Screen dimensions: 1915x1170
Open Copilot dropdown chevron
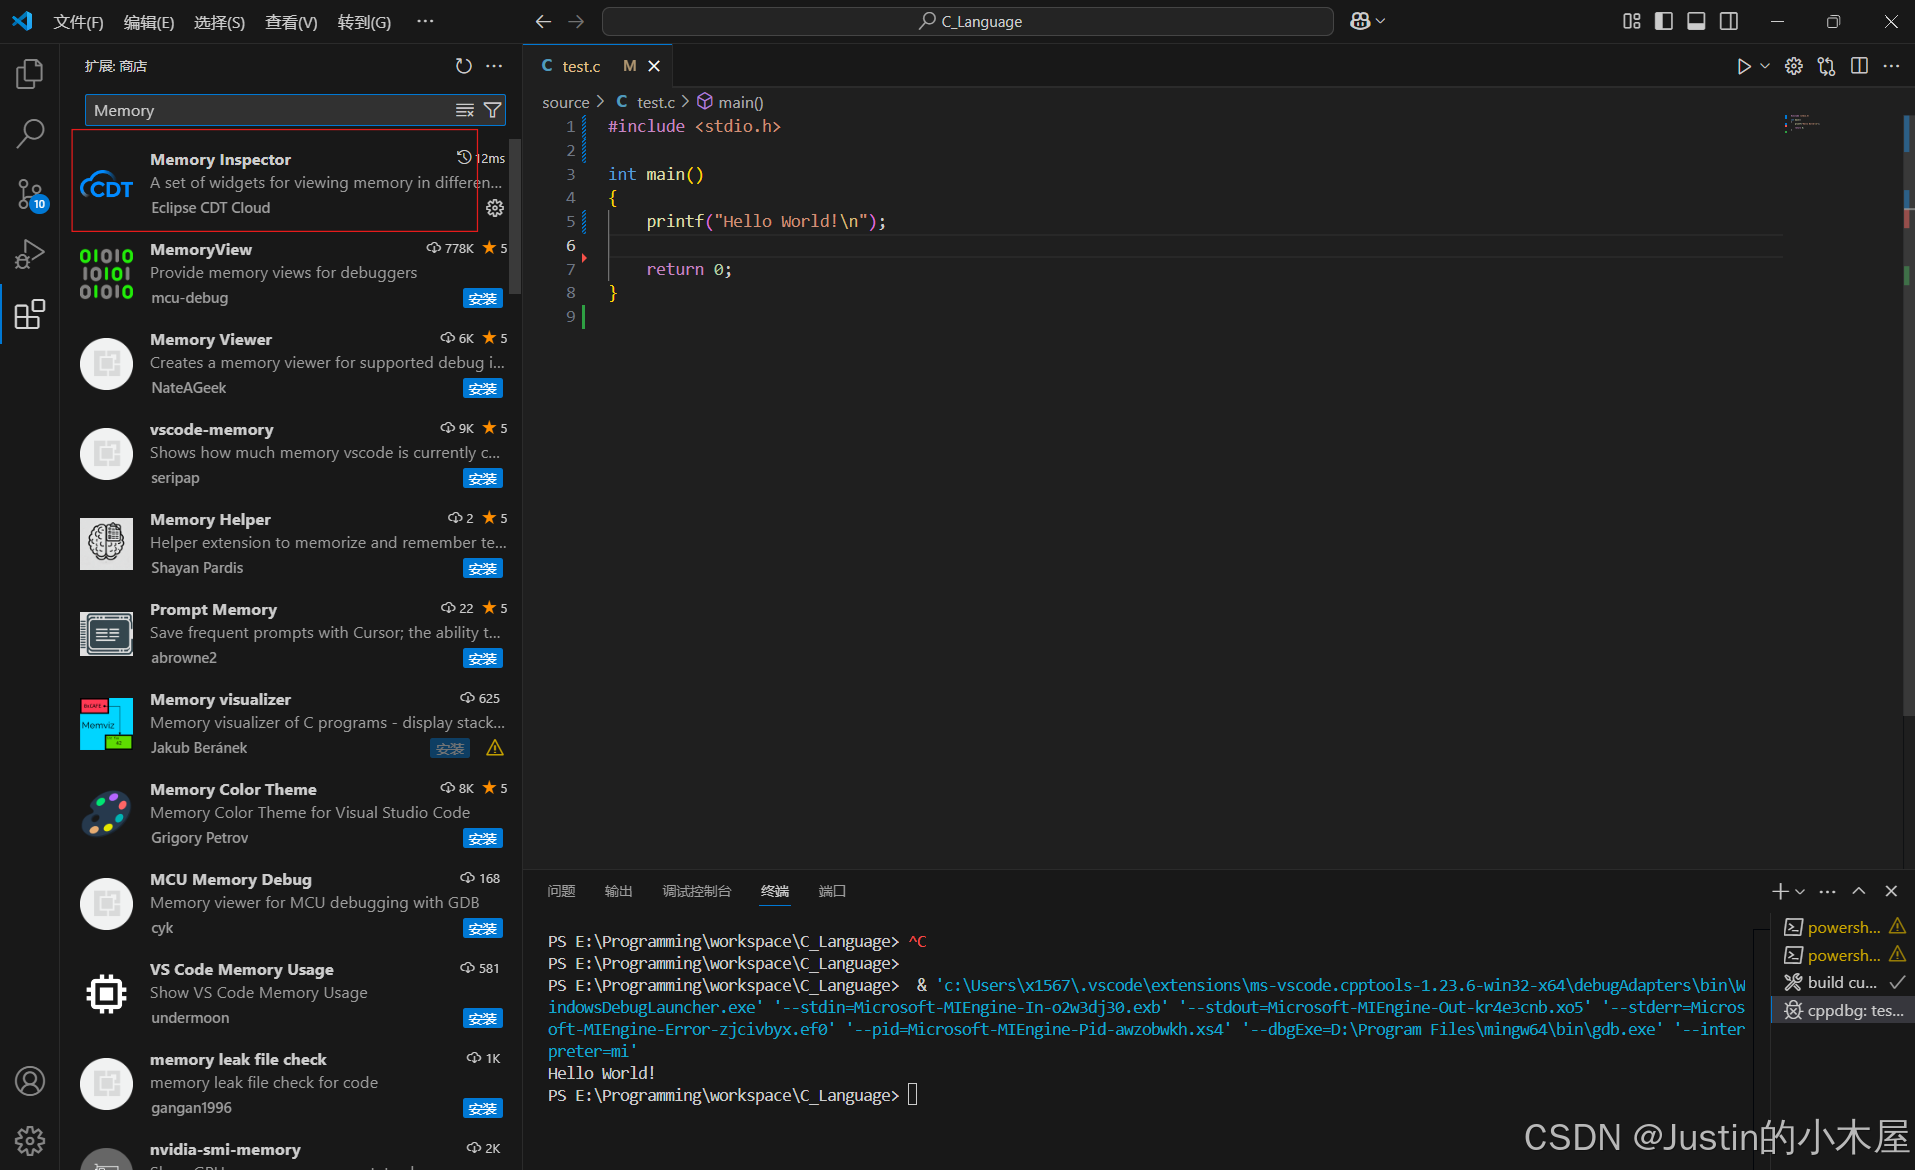(1381, 21)
